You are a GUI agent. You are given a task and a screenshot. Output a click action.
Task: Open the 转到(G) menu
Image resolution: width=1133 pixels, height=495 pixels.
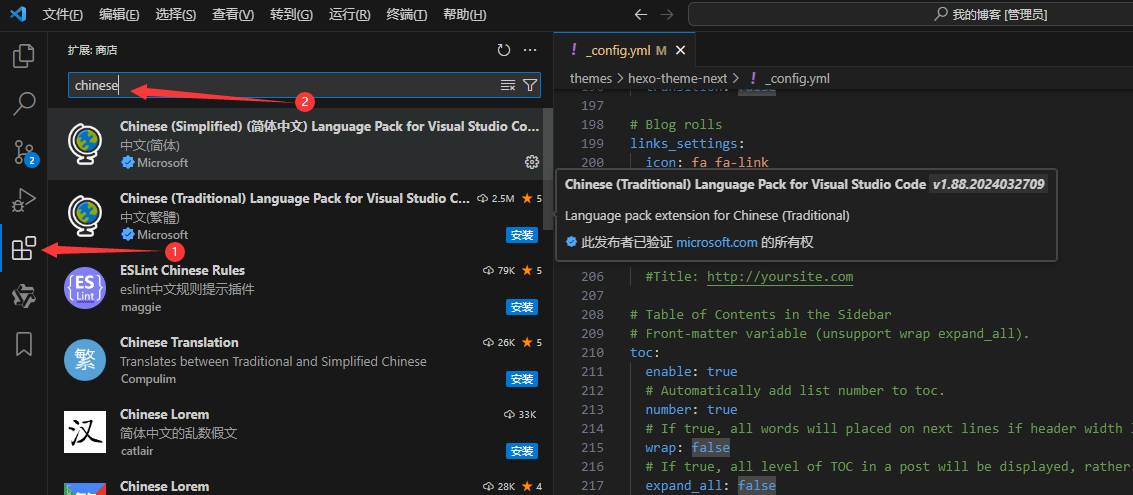(291, 14)
